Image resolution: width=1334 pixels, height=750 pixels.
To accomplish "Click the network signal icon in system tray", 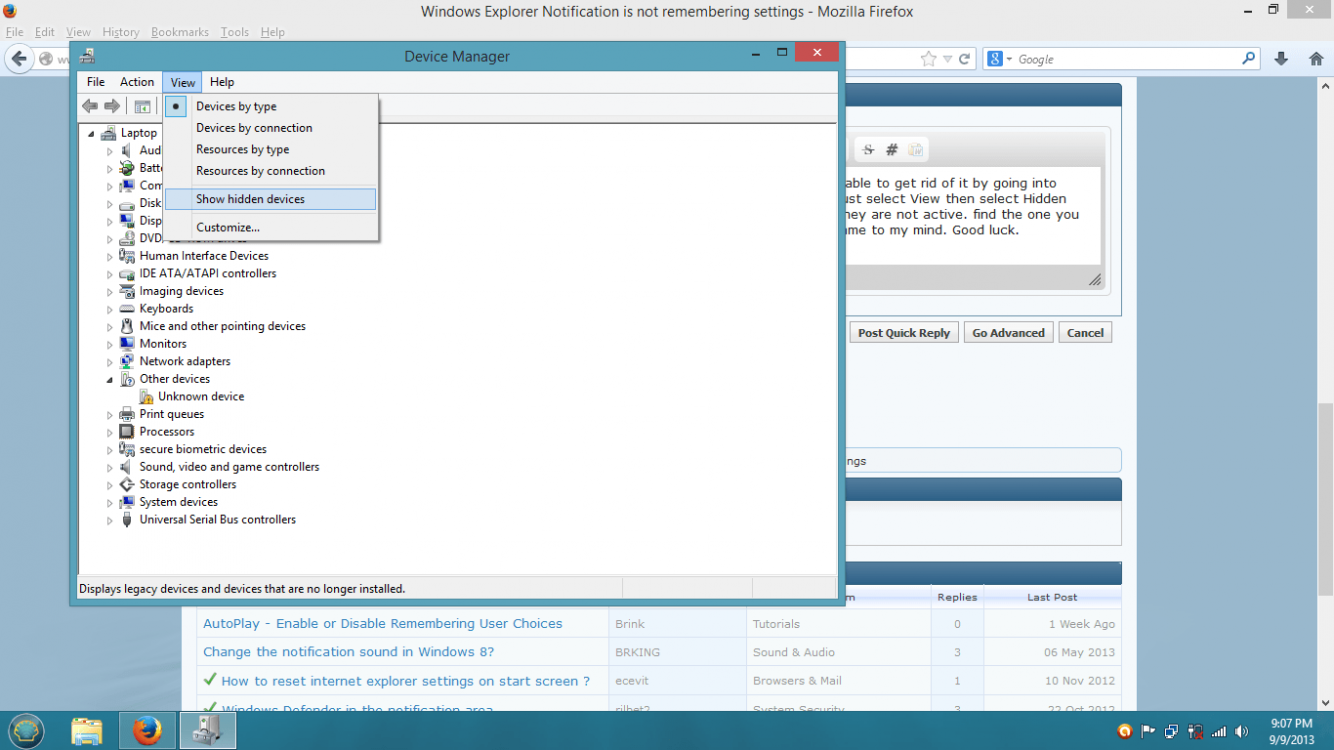I will [x=1220, y=731].
